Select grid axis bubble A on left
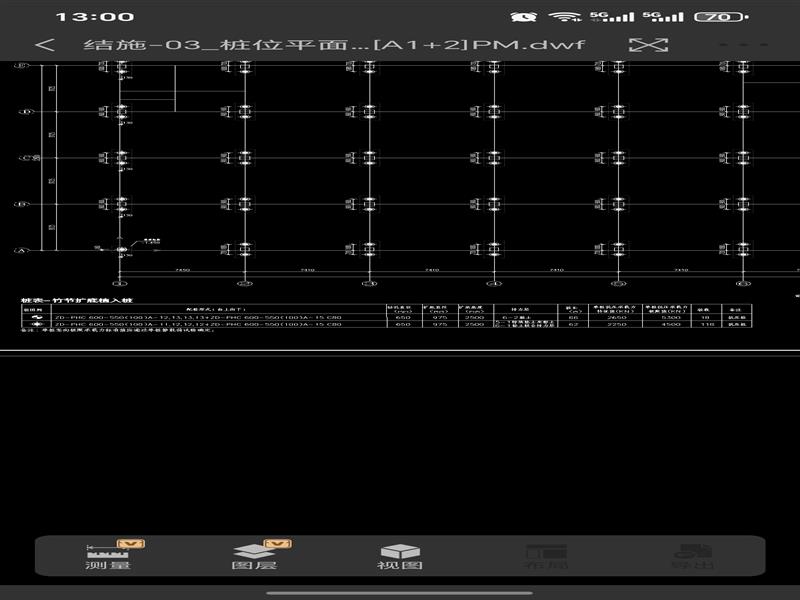Image resolution: width=800 pixels, height=600 pixels. 20,251
